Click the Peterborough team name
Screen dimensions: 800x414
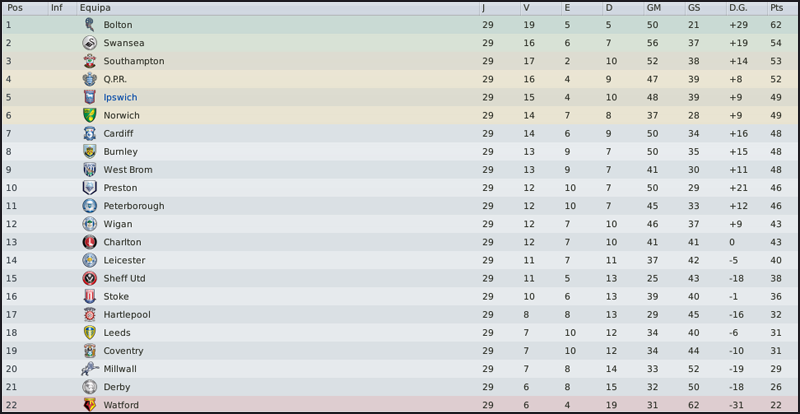pos(133,206)
